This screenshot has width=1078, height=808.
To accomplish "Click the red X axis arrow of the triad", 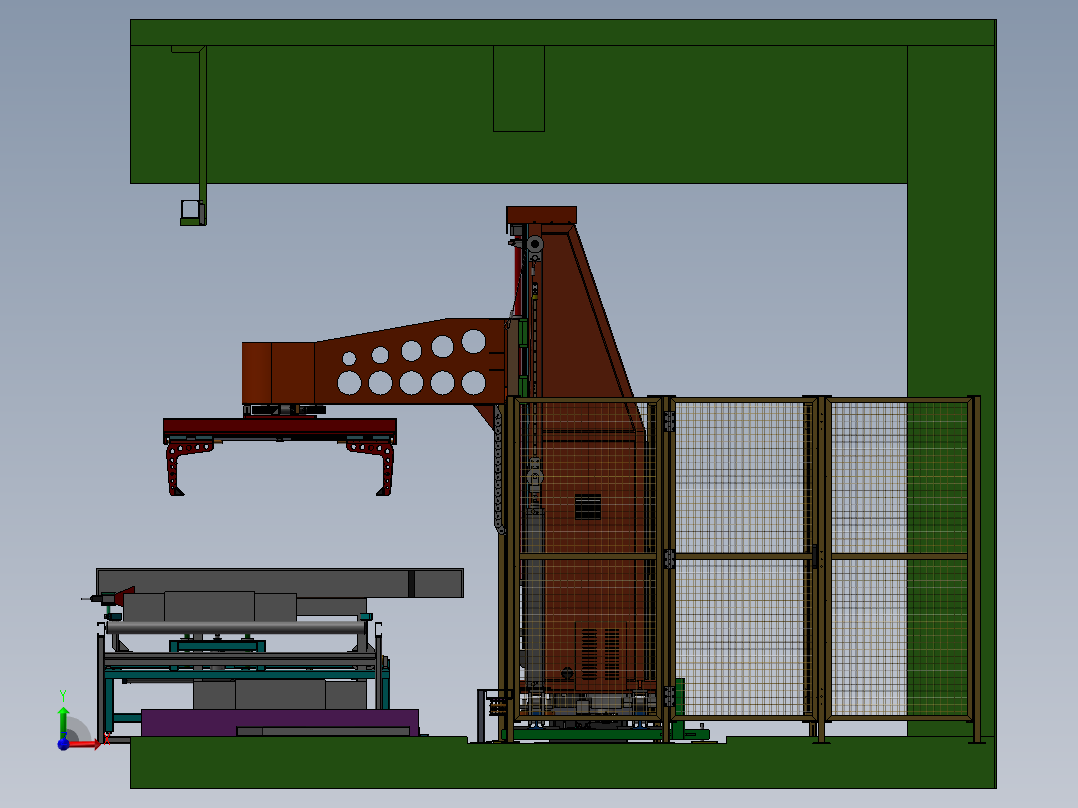I will point(84,744).
